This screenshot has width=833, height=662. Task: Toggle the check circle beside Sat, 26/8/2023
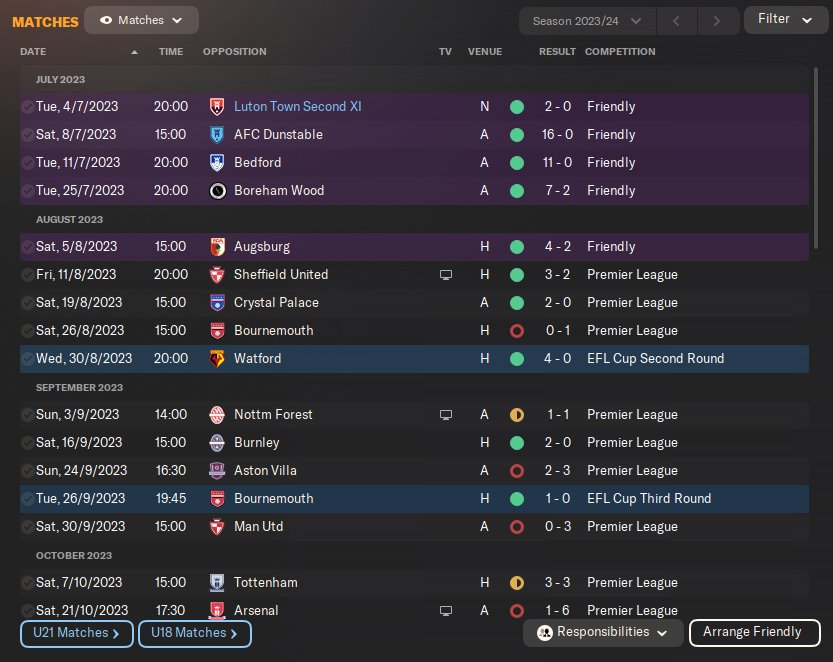[x=27, y=330]
